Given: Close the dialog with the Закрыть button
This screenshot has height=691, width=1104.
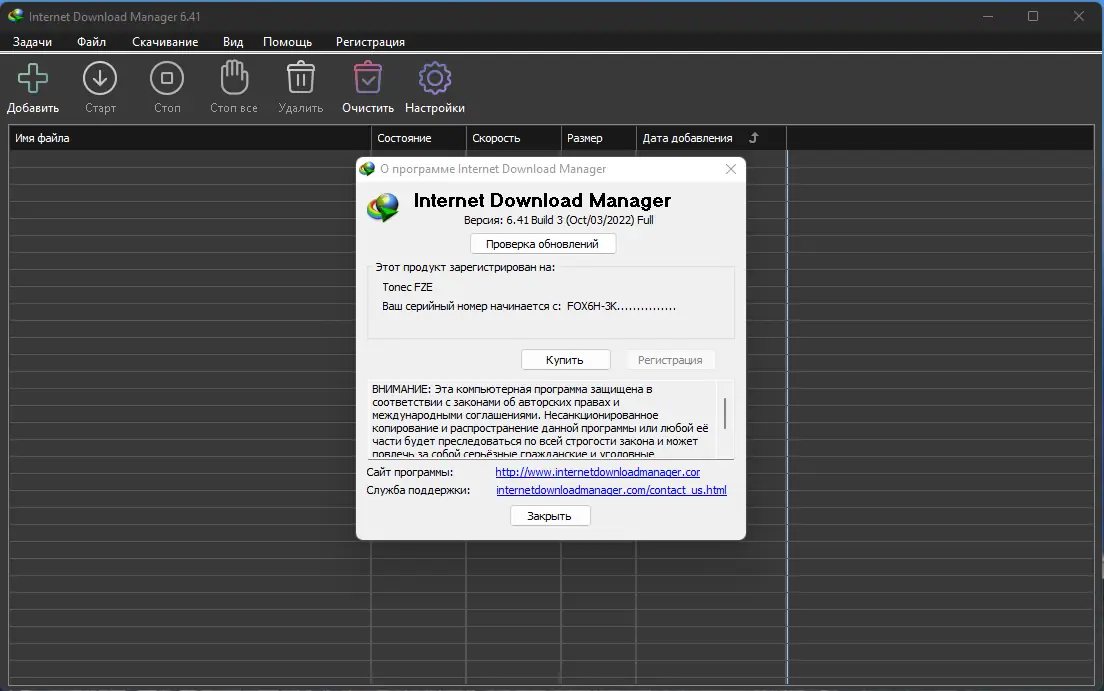Looking at the screenshot, I should [x=549, y=515].
